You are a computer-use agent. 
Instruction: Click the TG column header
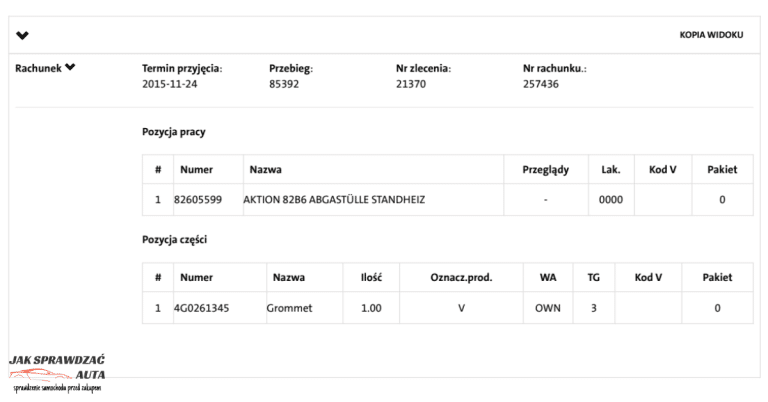(593, 277)
